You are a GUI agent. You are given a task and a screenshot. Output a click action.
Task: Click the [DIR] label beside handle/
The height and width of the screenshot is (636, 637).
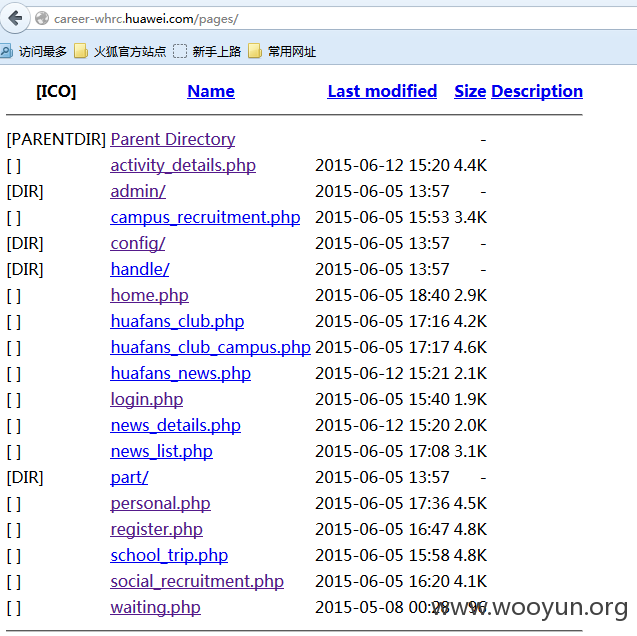click(25, 269)
